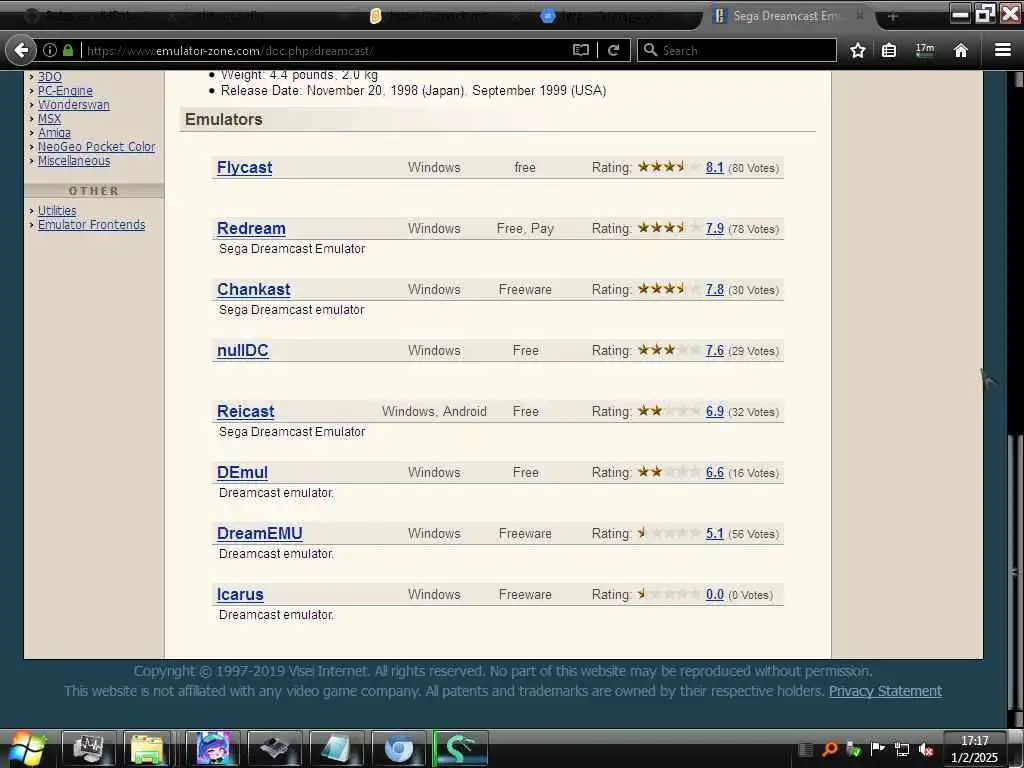Image resolution: width=1024 pixels, height=768 pixels.
Task: Open the system monitor taskbar icon
Action: 89,748
